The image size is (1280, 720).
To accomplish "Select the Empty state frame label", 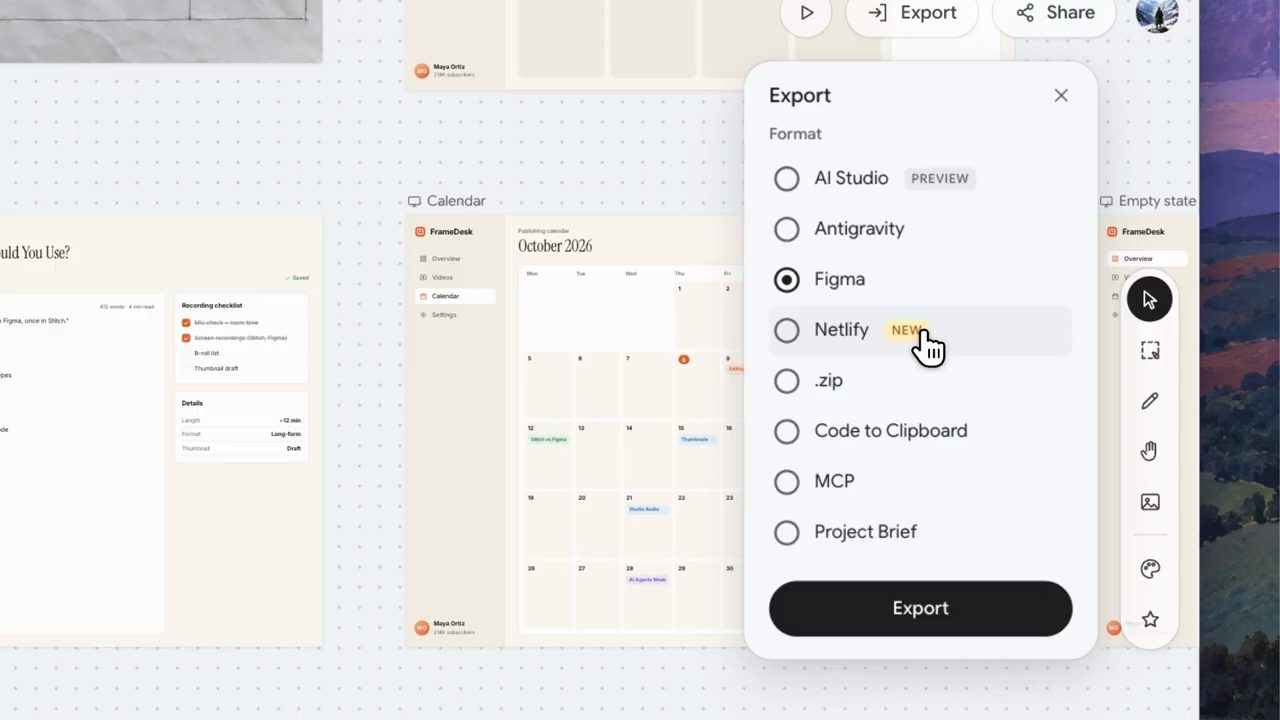I will tap(1148, 201).
